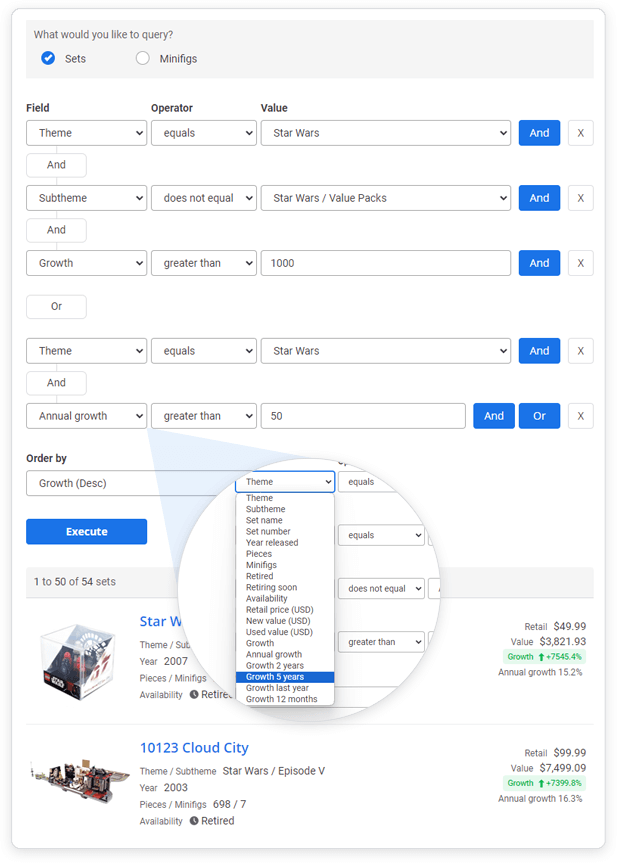Open the Annual growth field dropdown
Screen dimensions: 617x863
click(86, 416)
